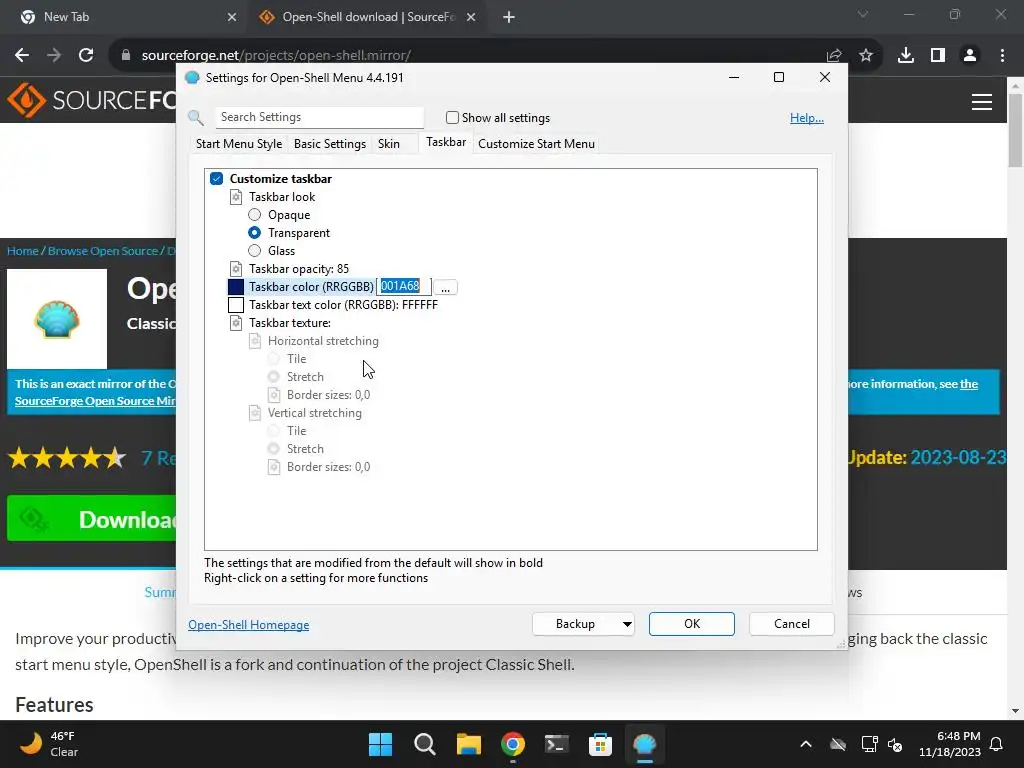Open Windows Start button
Image resolution: width=1024 pixels, height=768 pixels.
pos(380,744)
